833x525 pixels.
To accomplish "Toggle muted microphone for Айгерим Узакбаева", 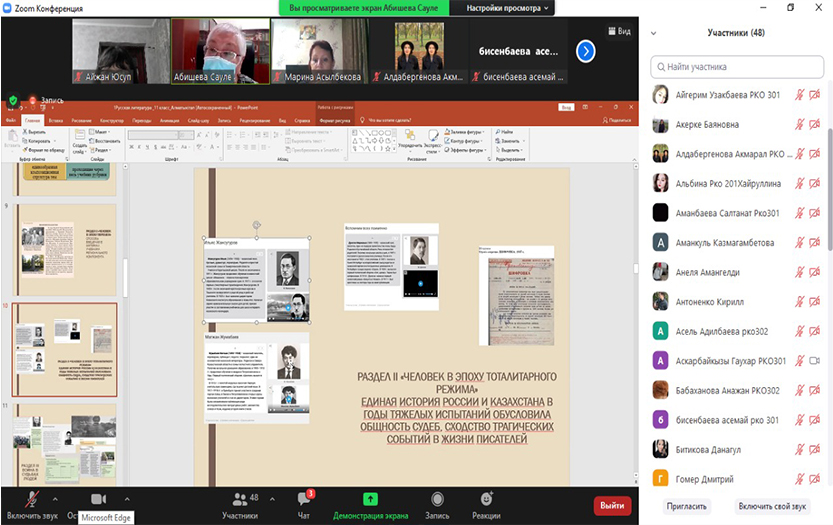I will [x=799, y=95].
